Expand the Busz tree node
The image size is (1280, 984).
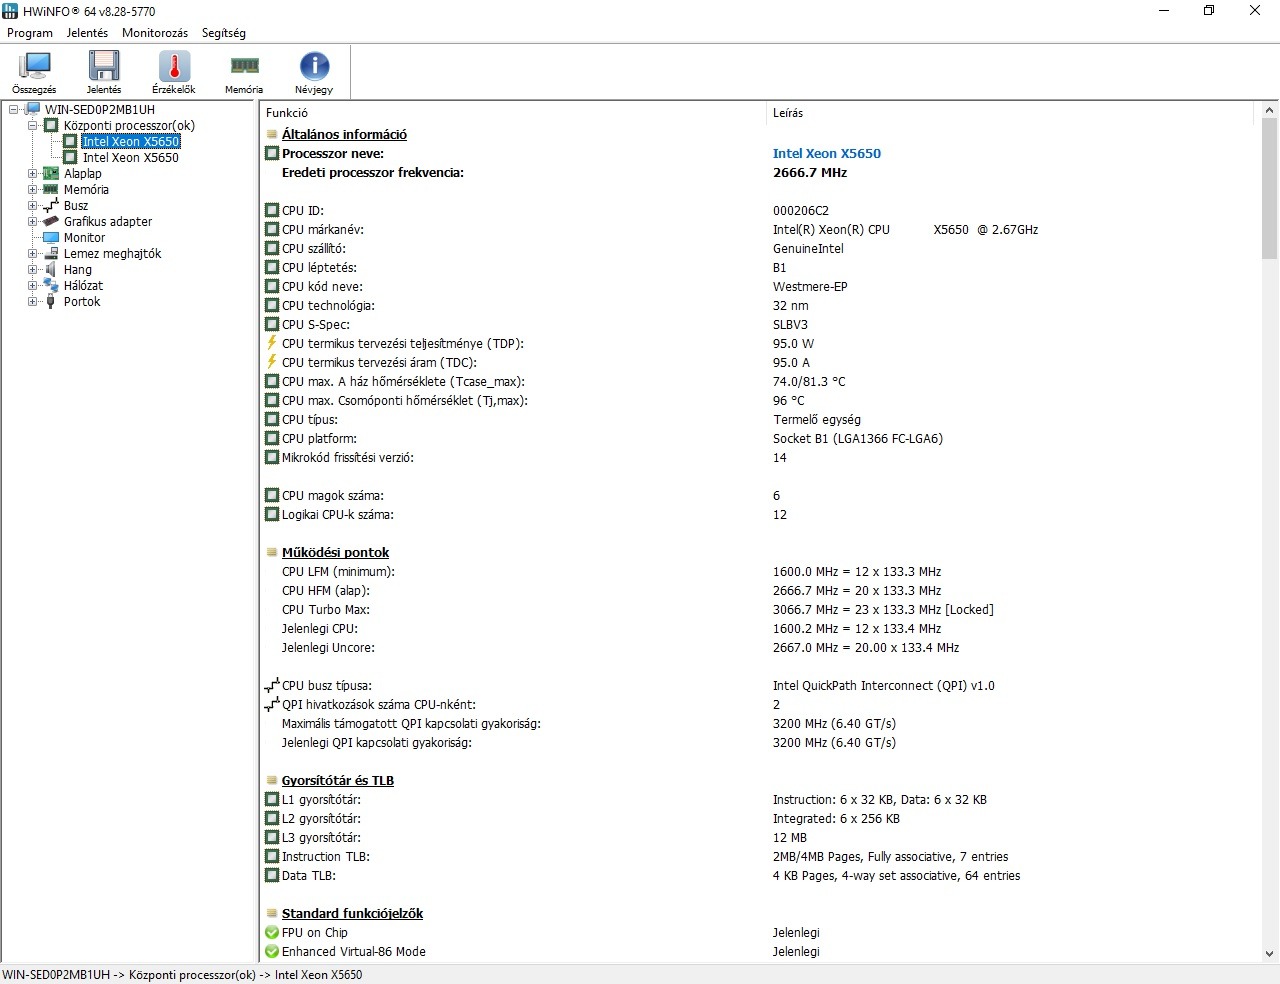tap(32, 205)
